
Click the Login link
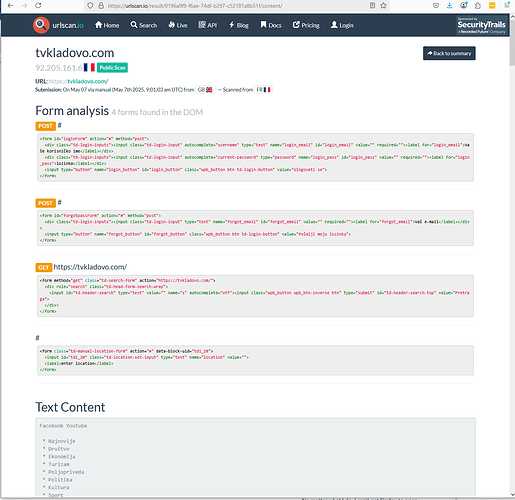[342, 25]
